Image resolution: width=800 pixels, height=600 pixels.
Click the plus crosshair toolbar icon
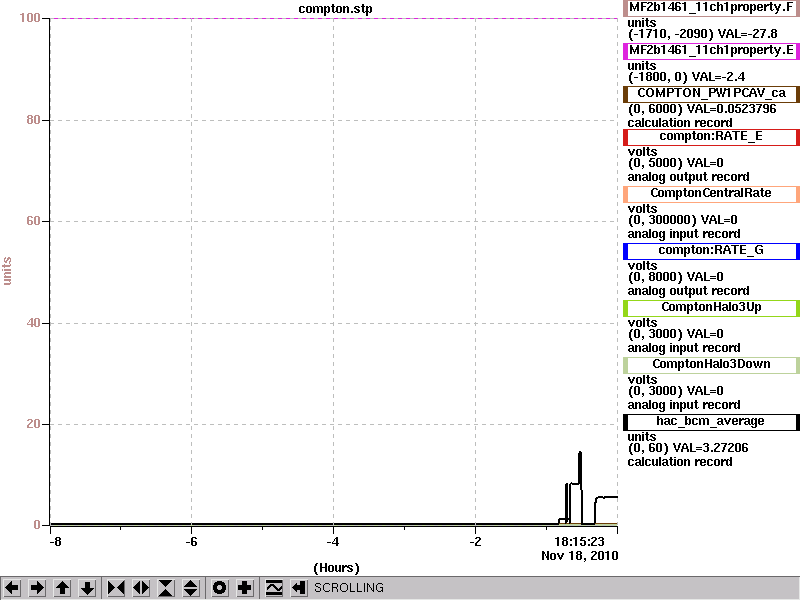(244, 588)
